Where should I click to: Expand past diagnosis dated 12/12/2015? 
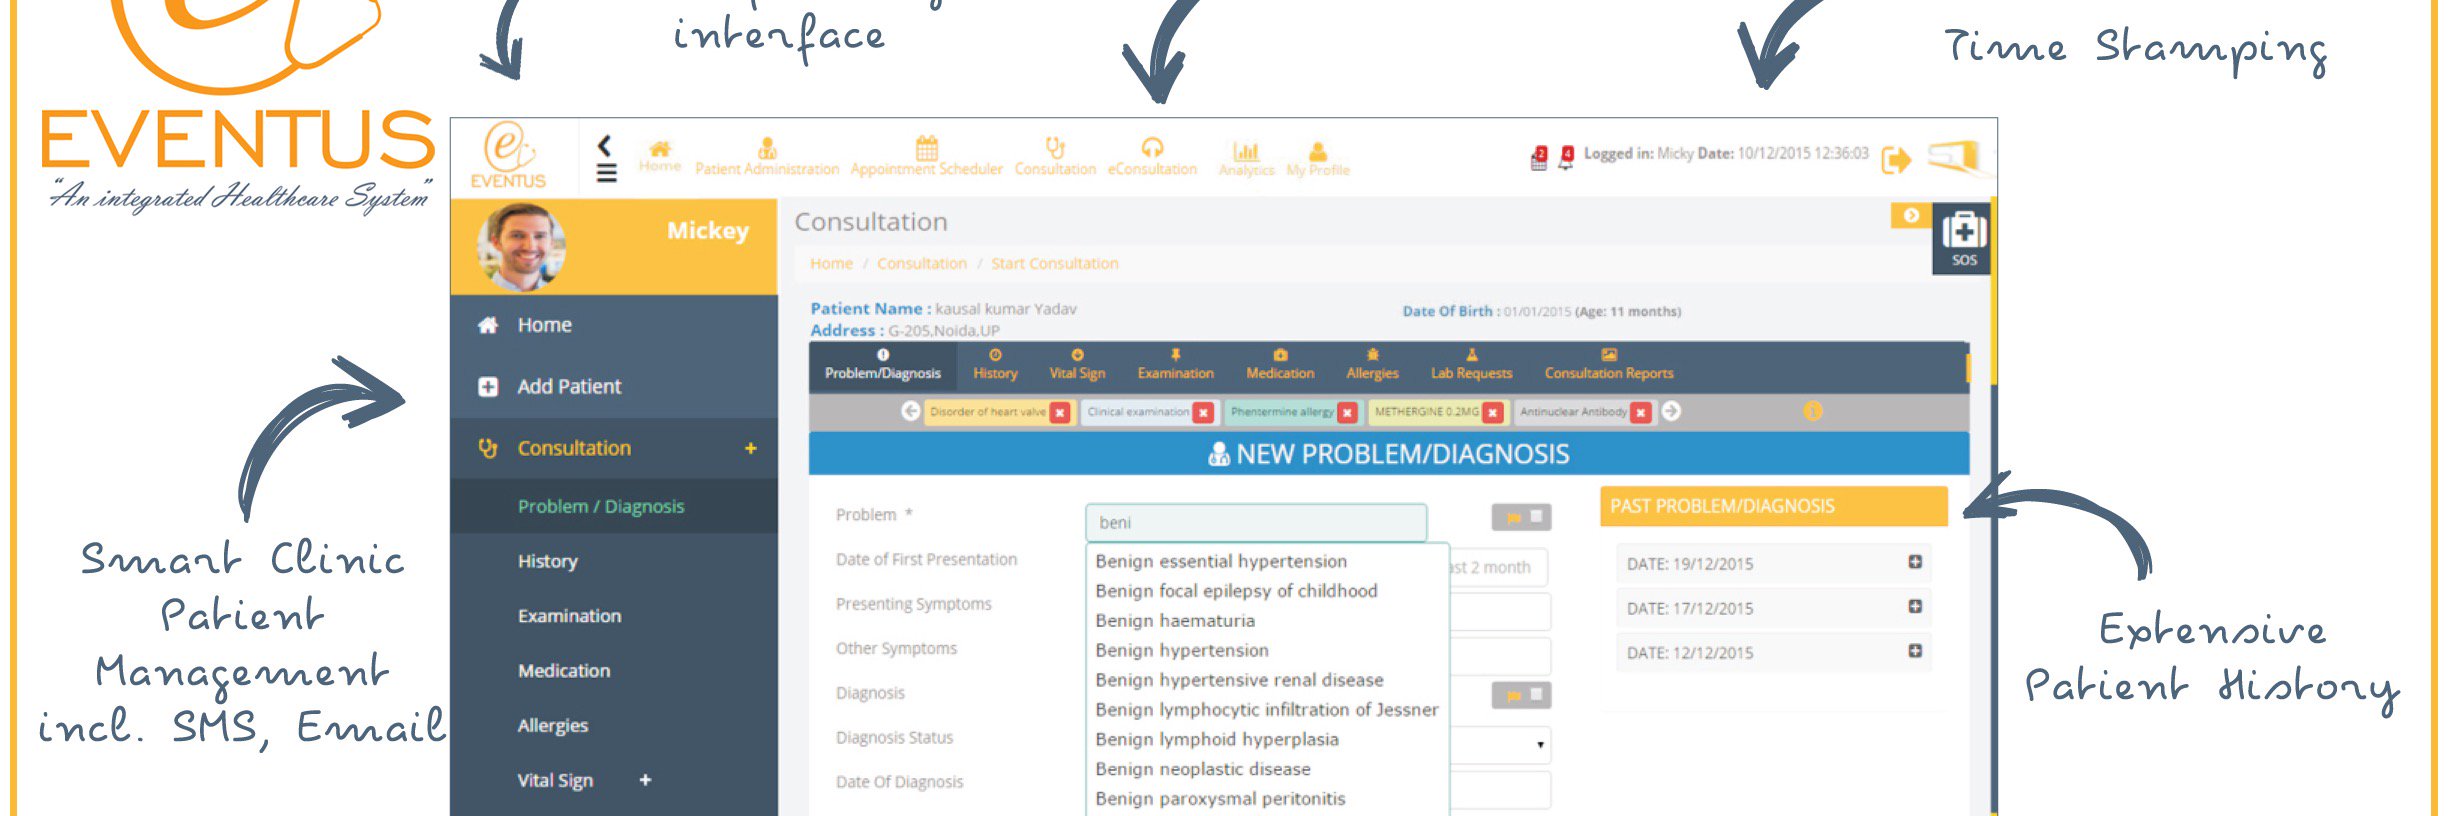tap(1914, 650)
